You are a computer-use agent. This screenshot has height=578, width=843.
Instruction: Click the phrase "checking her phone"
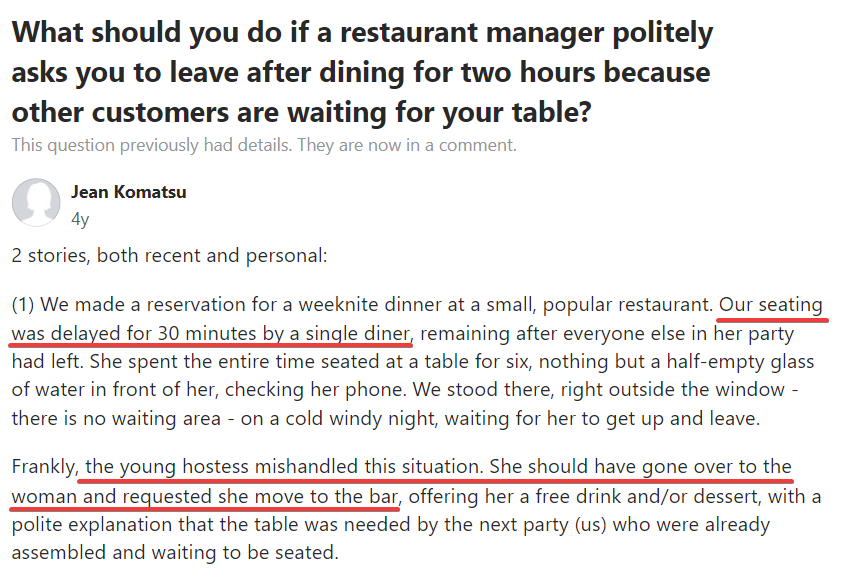point(314,390)
